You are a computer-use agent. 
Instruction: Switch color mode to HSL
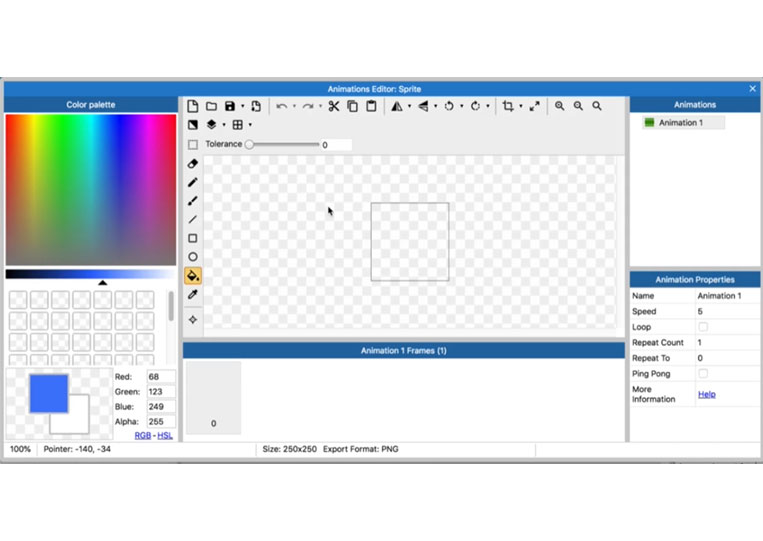coord(165,435)
